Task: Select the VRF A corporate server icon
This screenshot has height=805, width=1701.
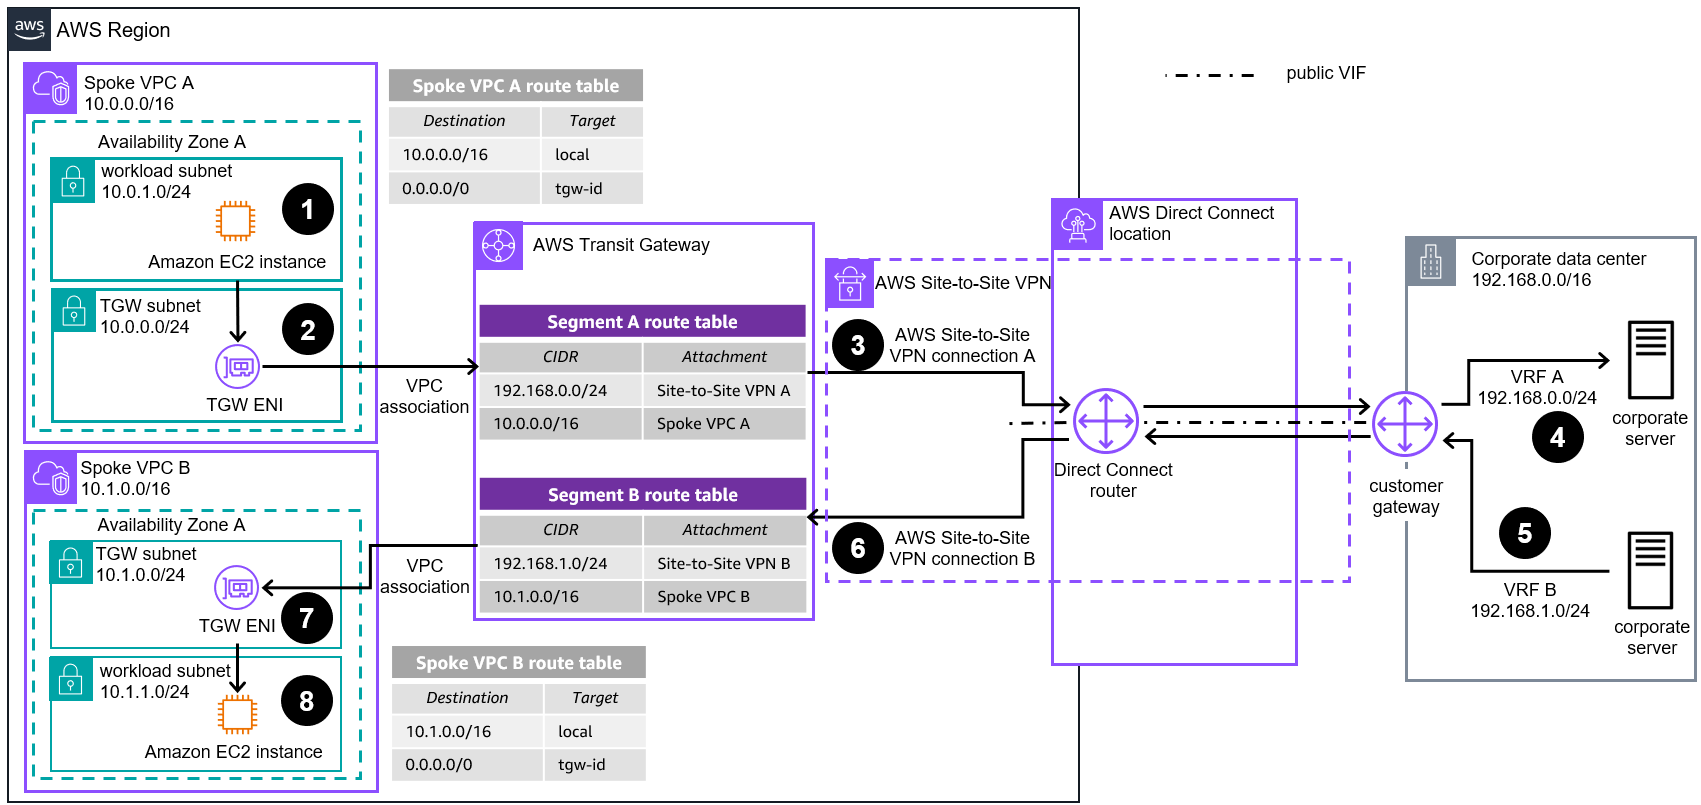Action: pyautogui.click(x=1651, y=361)
